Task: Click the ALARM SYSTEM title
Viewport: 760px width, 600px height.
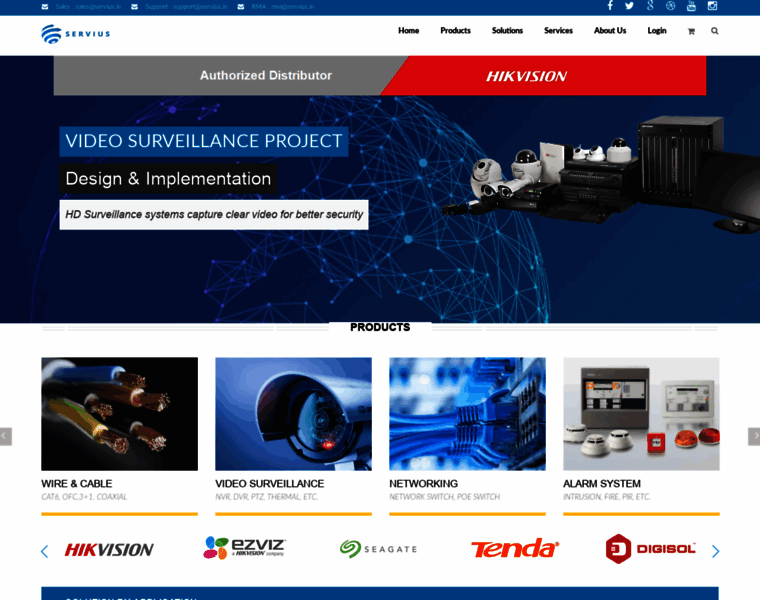Action: point(602,484)
